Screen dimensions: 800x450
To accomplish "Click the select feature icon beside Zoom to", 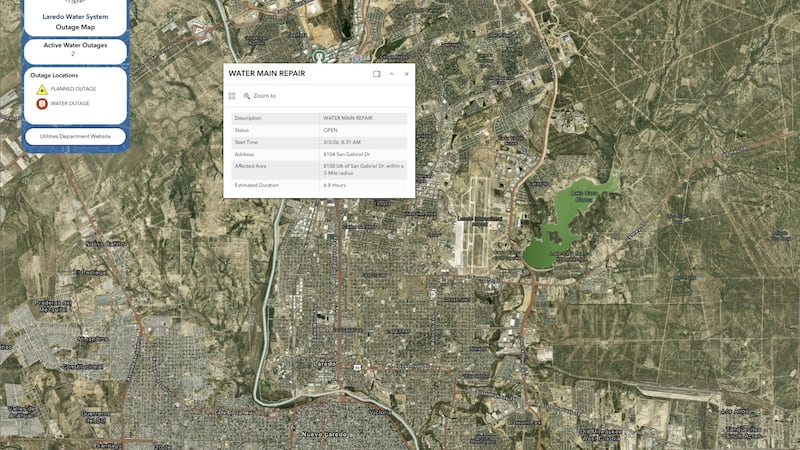I will (x=232, y=96).
